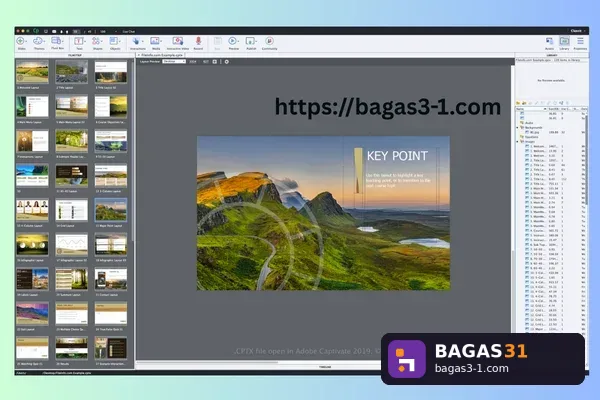
Task: Expand the Preview dropdown arrow
Action: (x=238, y=41)
